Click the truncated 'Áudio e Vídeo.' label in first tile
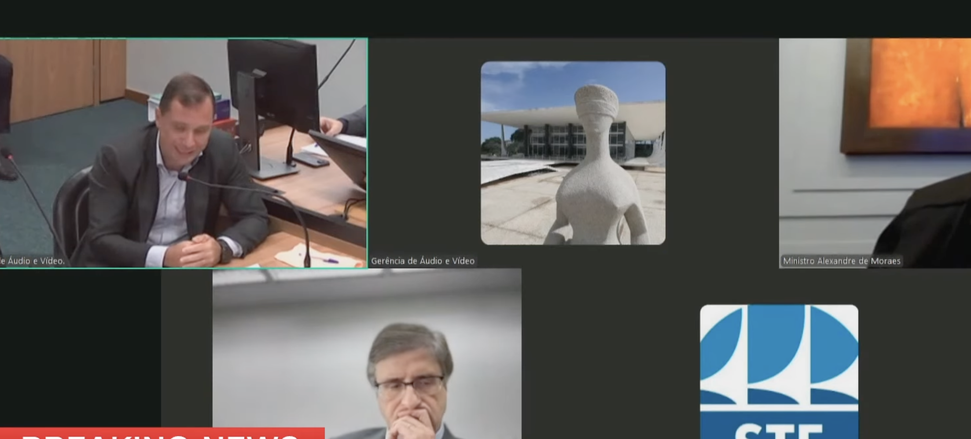971x439 pixels. tap(33, 261)
